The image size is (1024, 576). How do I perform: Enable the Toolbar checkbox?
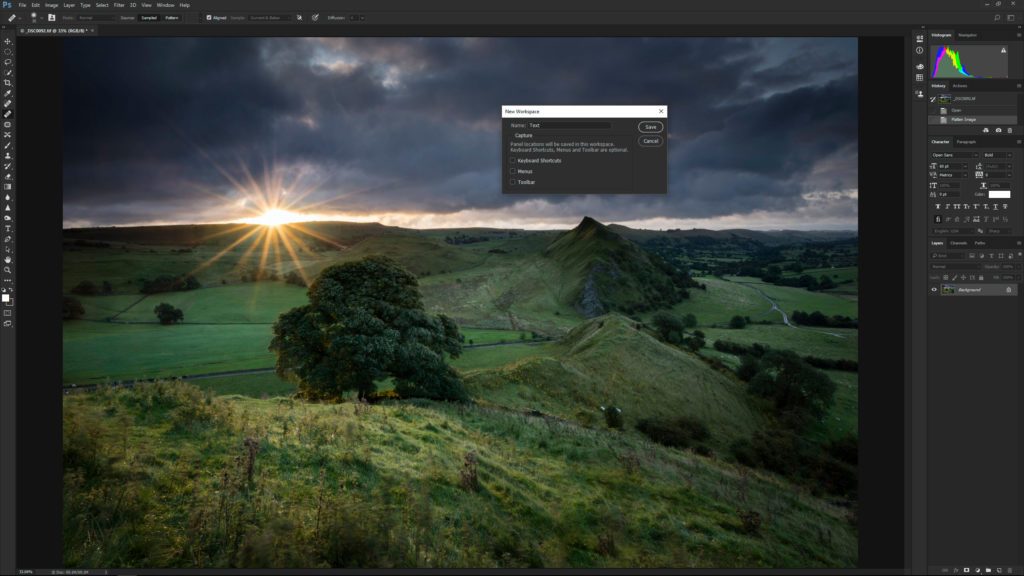coord(513,182)
